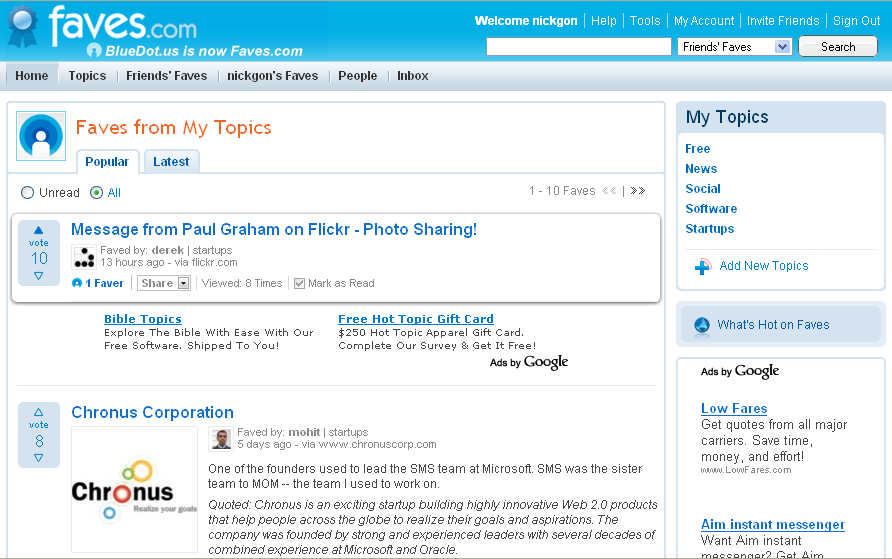Open the Software topic link
The height and width of the screenshot is (559, 892).
[x=711, y=209]
